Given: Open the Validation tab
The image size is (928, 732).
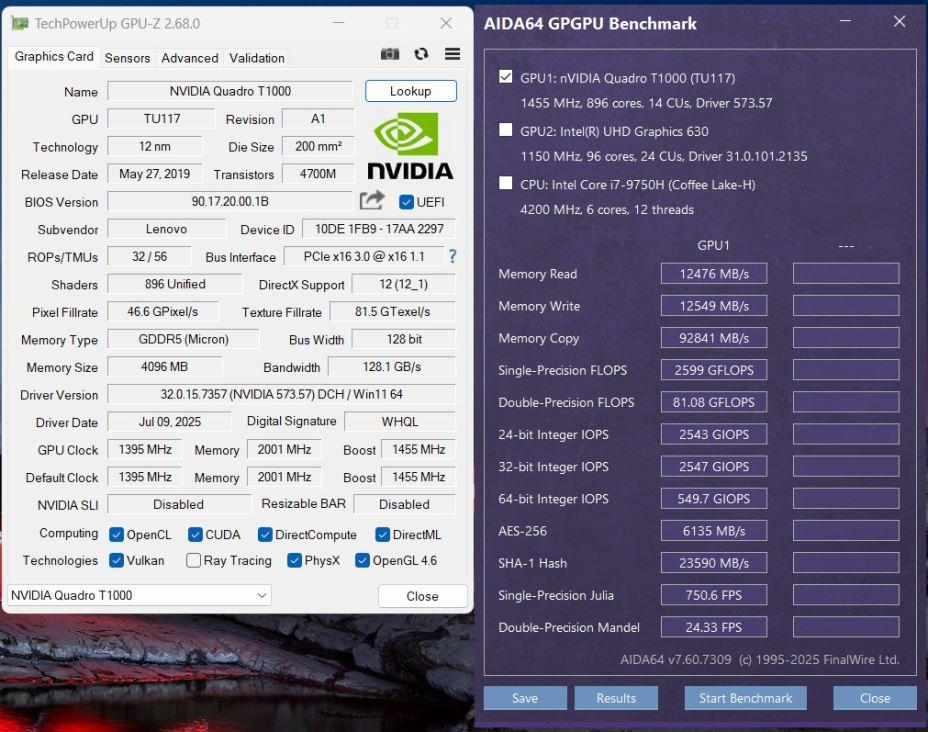Looking at the screenshot, I should click(257, 58).
